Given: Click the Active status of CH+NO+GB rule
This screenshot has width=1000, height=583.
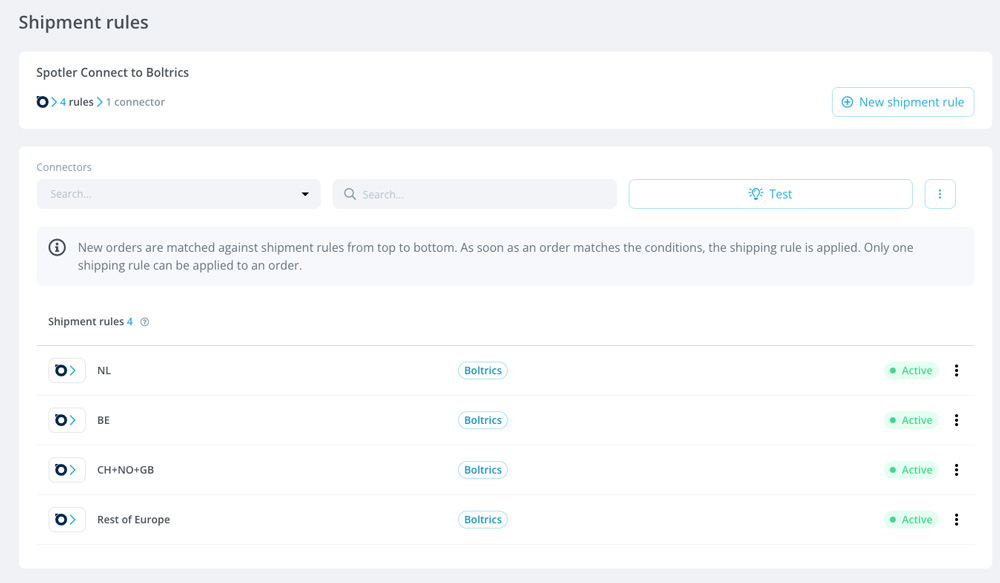Looking at the screenshot, I should coord(911,470).
